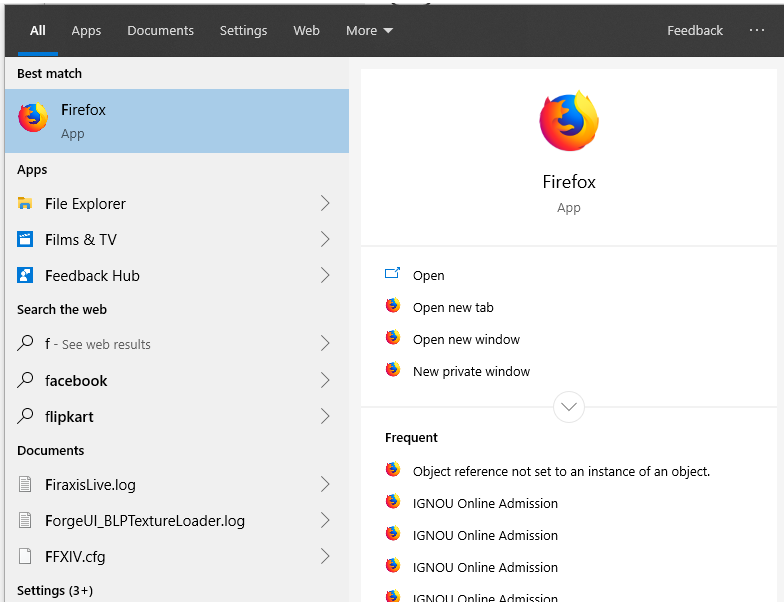Screen dimensions: 784x602
Task: Expand more Firefox actions with circle chevron
Action: tap(569, 407)
